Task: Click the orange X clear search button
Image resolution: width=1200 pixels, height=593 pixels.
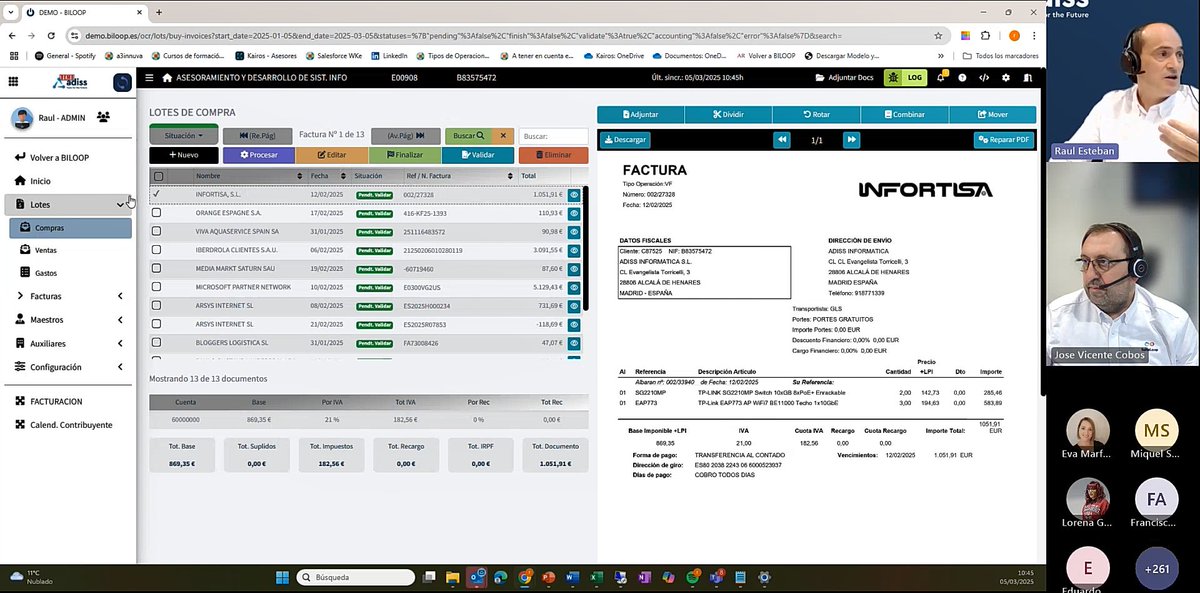Action: tap(503, 135)
